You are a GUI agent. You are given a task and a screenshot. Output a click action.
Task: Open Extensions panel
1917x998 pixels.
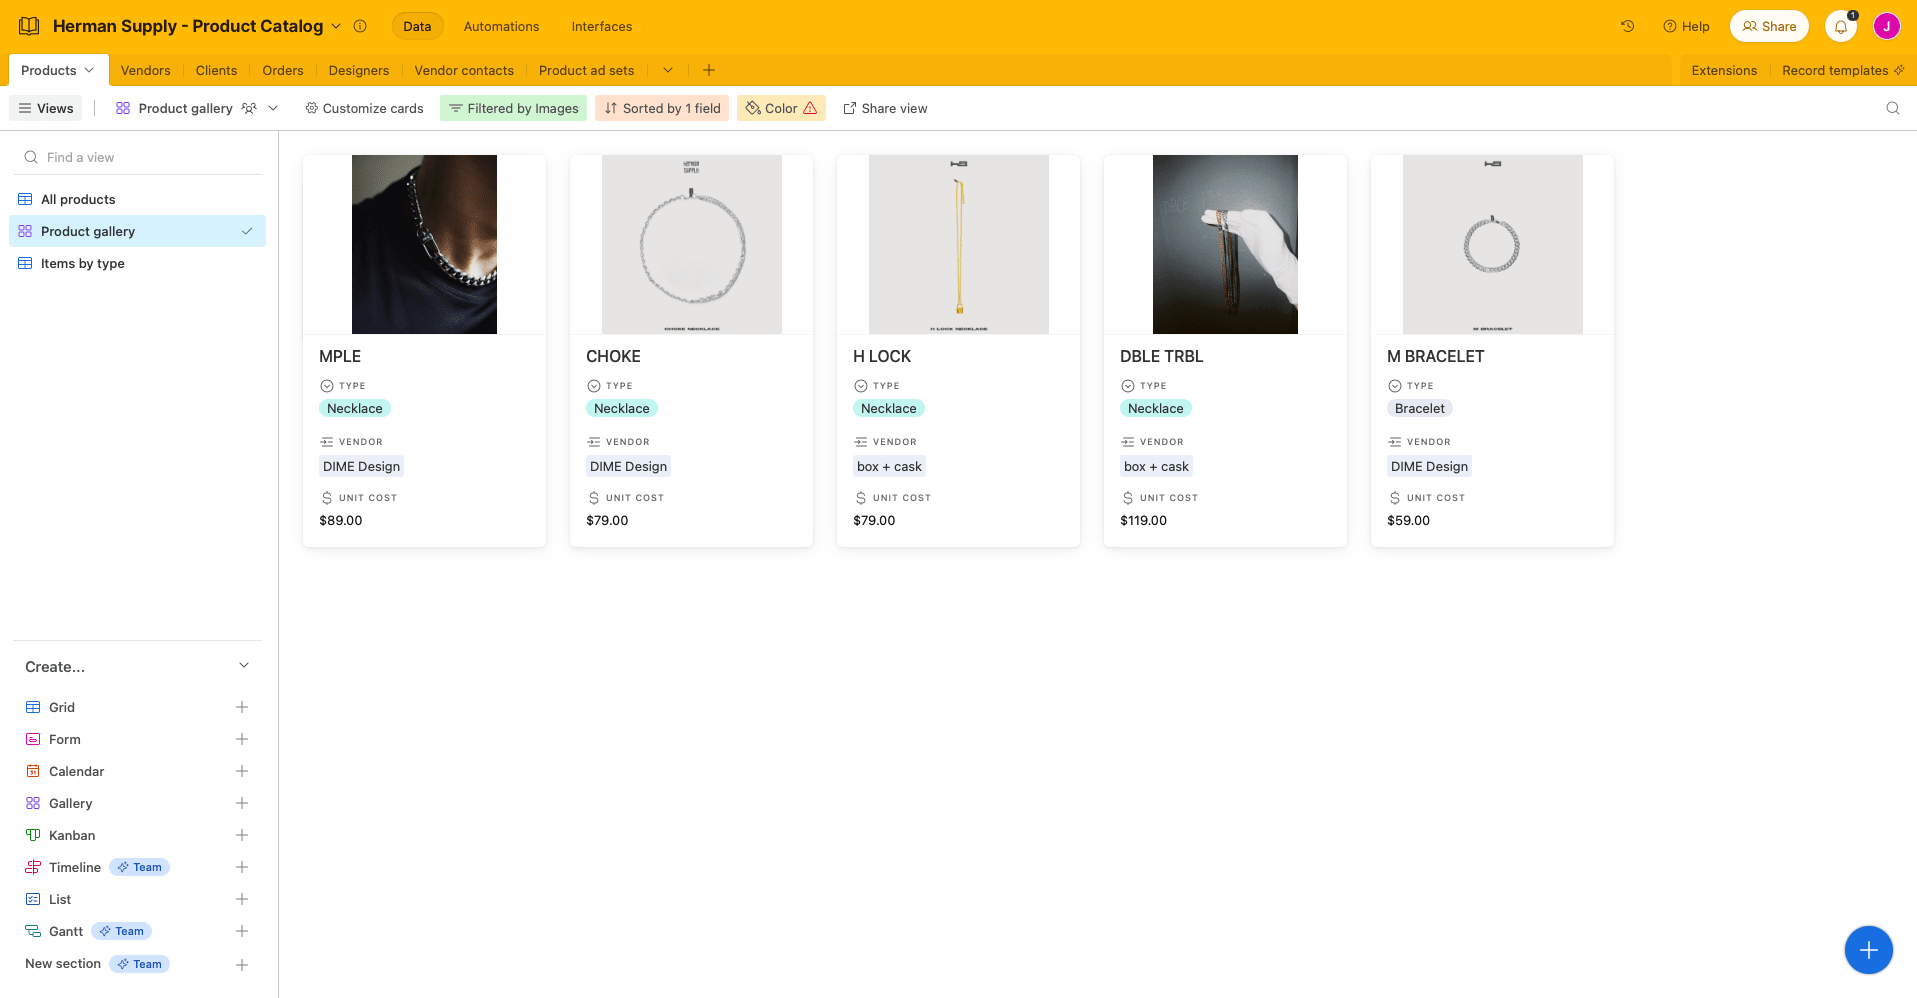pyautogui.click(x=1724, y=70)
